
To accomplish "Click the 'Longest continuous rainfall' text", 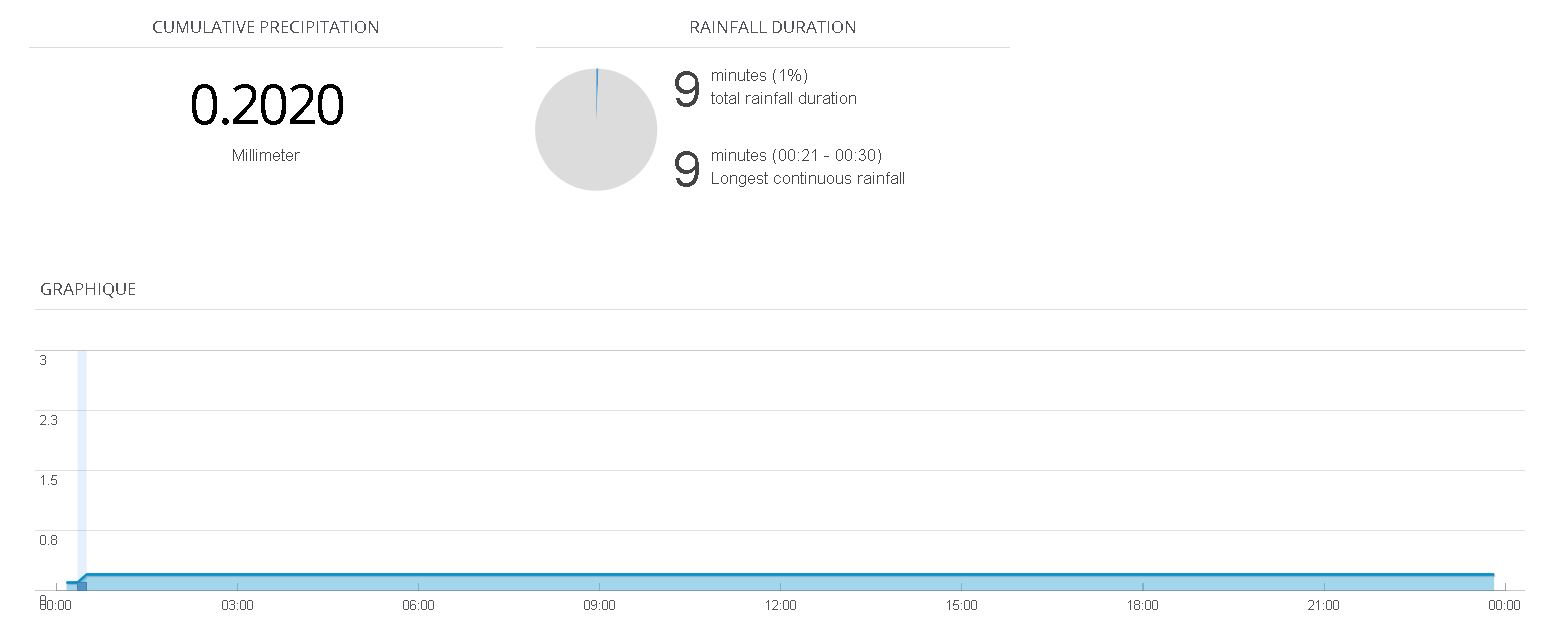I will click(807, 178).
